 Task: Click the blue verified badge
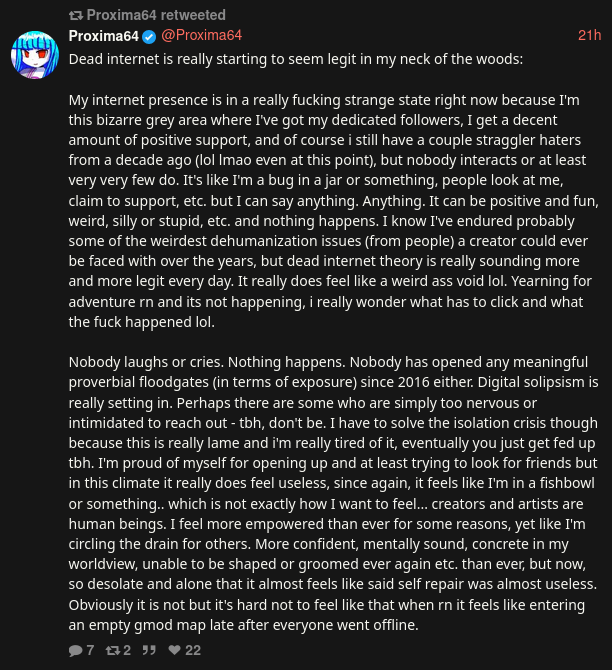click(149, 36)
